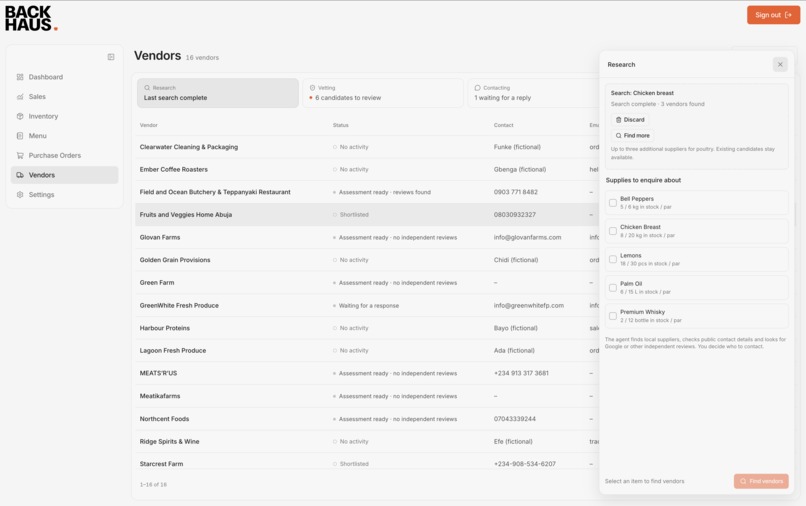Click the Contacting chat bubble icon
This screenshot has height=506, width=806.
pyautogui.click(x=478, y=88)
